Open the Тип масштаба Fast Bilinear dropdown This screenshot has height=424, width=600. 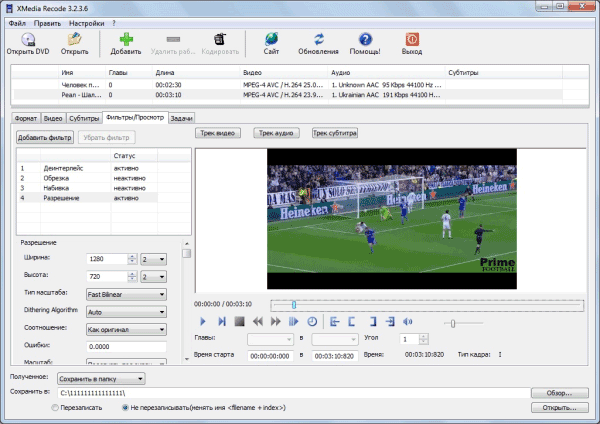(x=125, y=294)
